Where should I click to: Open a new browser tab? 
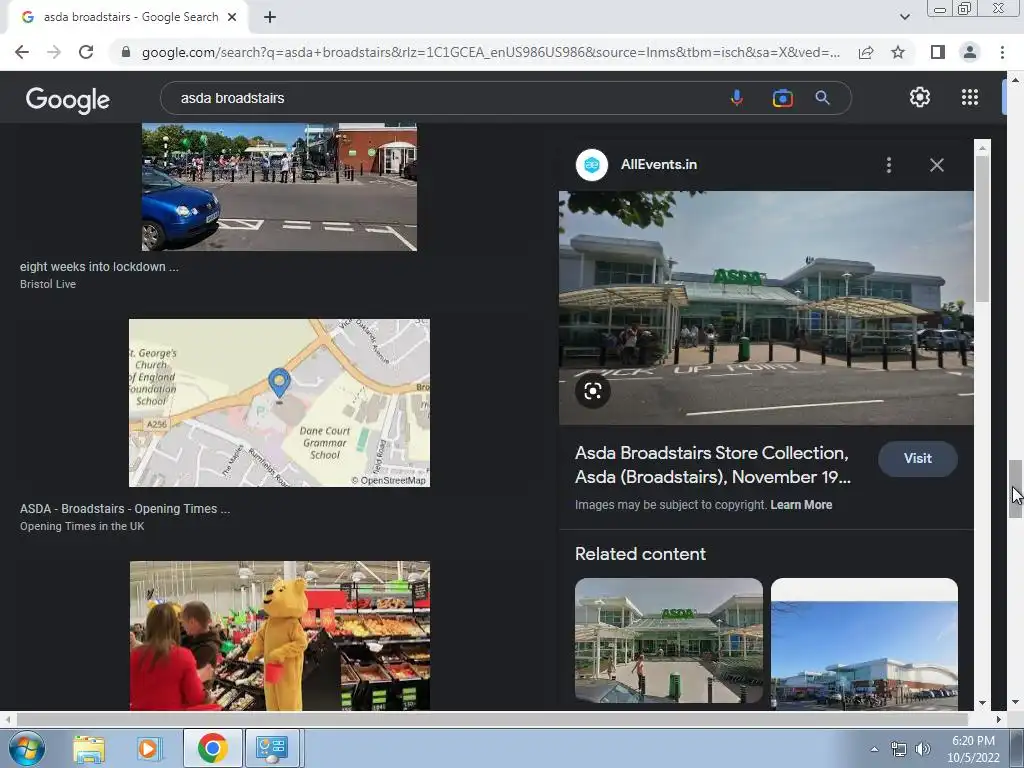(x=270, y=18)
